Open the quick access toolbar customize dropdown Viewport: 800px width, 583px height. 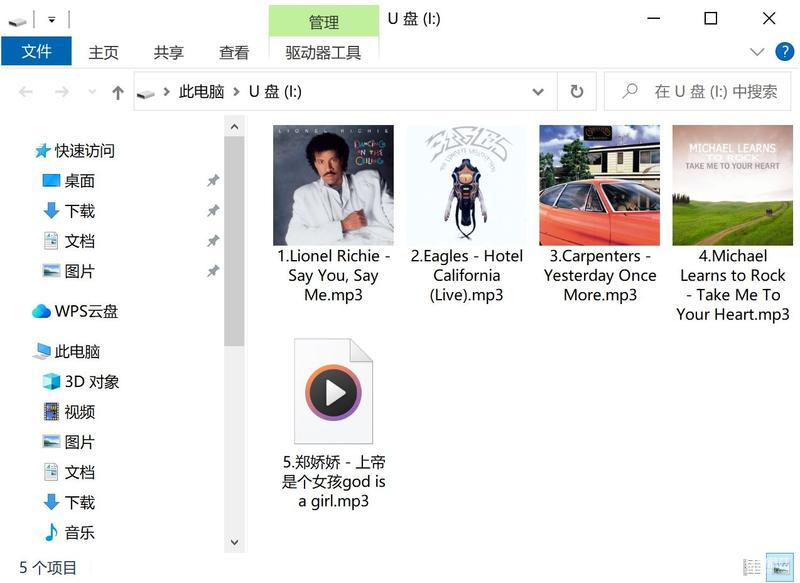pyautogui.click(x=52, y=20)
